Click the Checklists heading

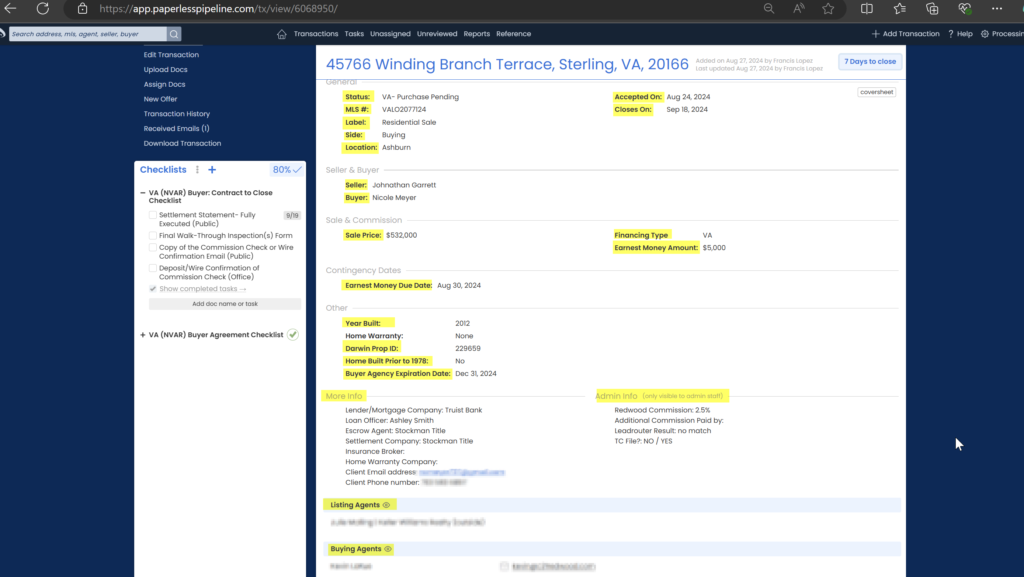[x=163, y=170]
